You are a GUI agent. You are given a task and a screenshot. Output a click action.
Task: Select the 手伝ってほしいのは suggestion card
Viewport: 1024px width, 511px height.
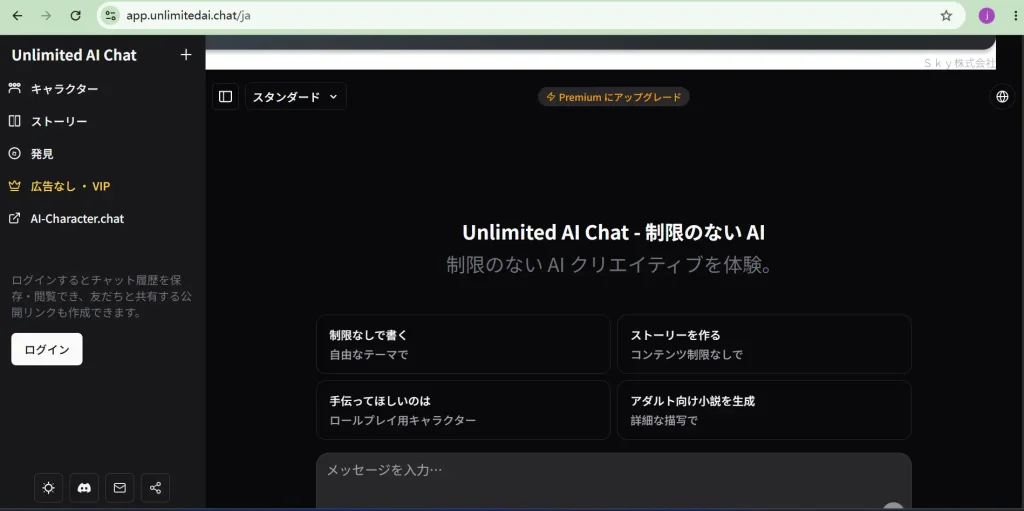(x=463, y=410)
